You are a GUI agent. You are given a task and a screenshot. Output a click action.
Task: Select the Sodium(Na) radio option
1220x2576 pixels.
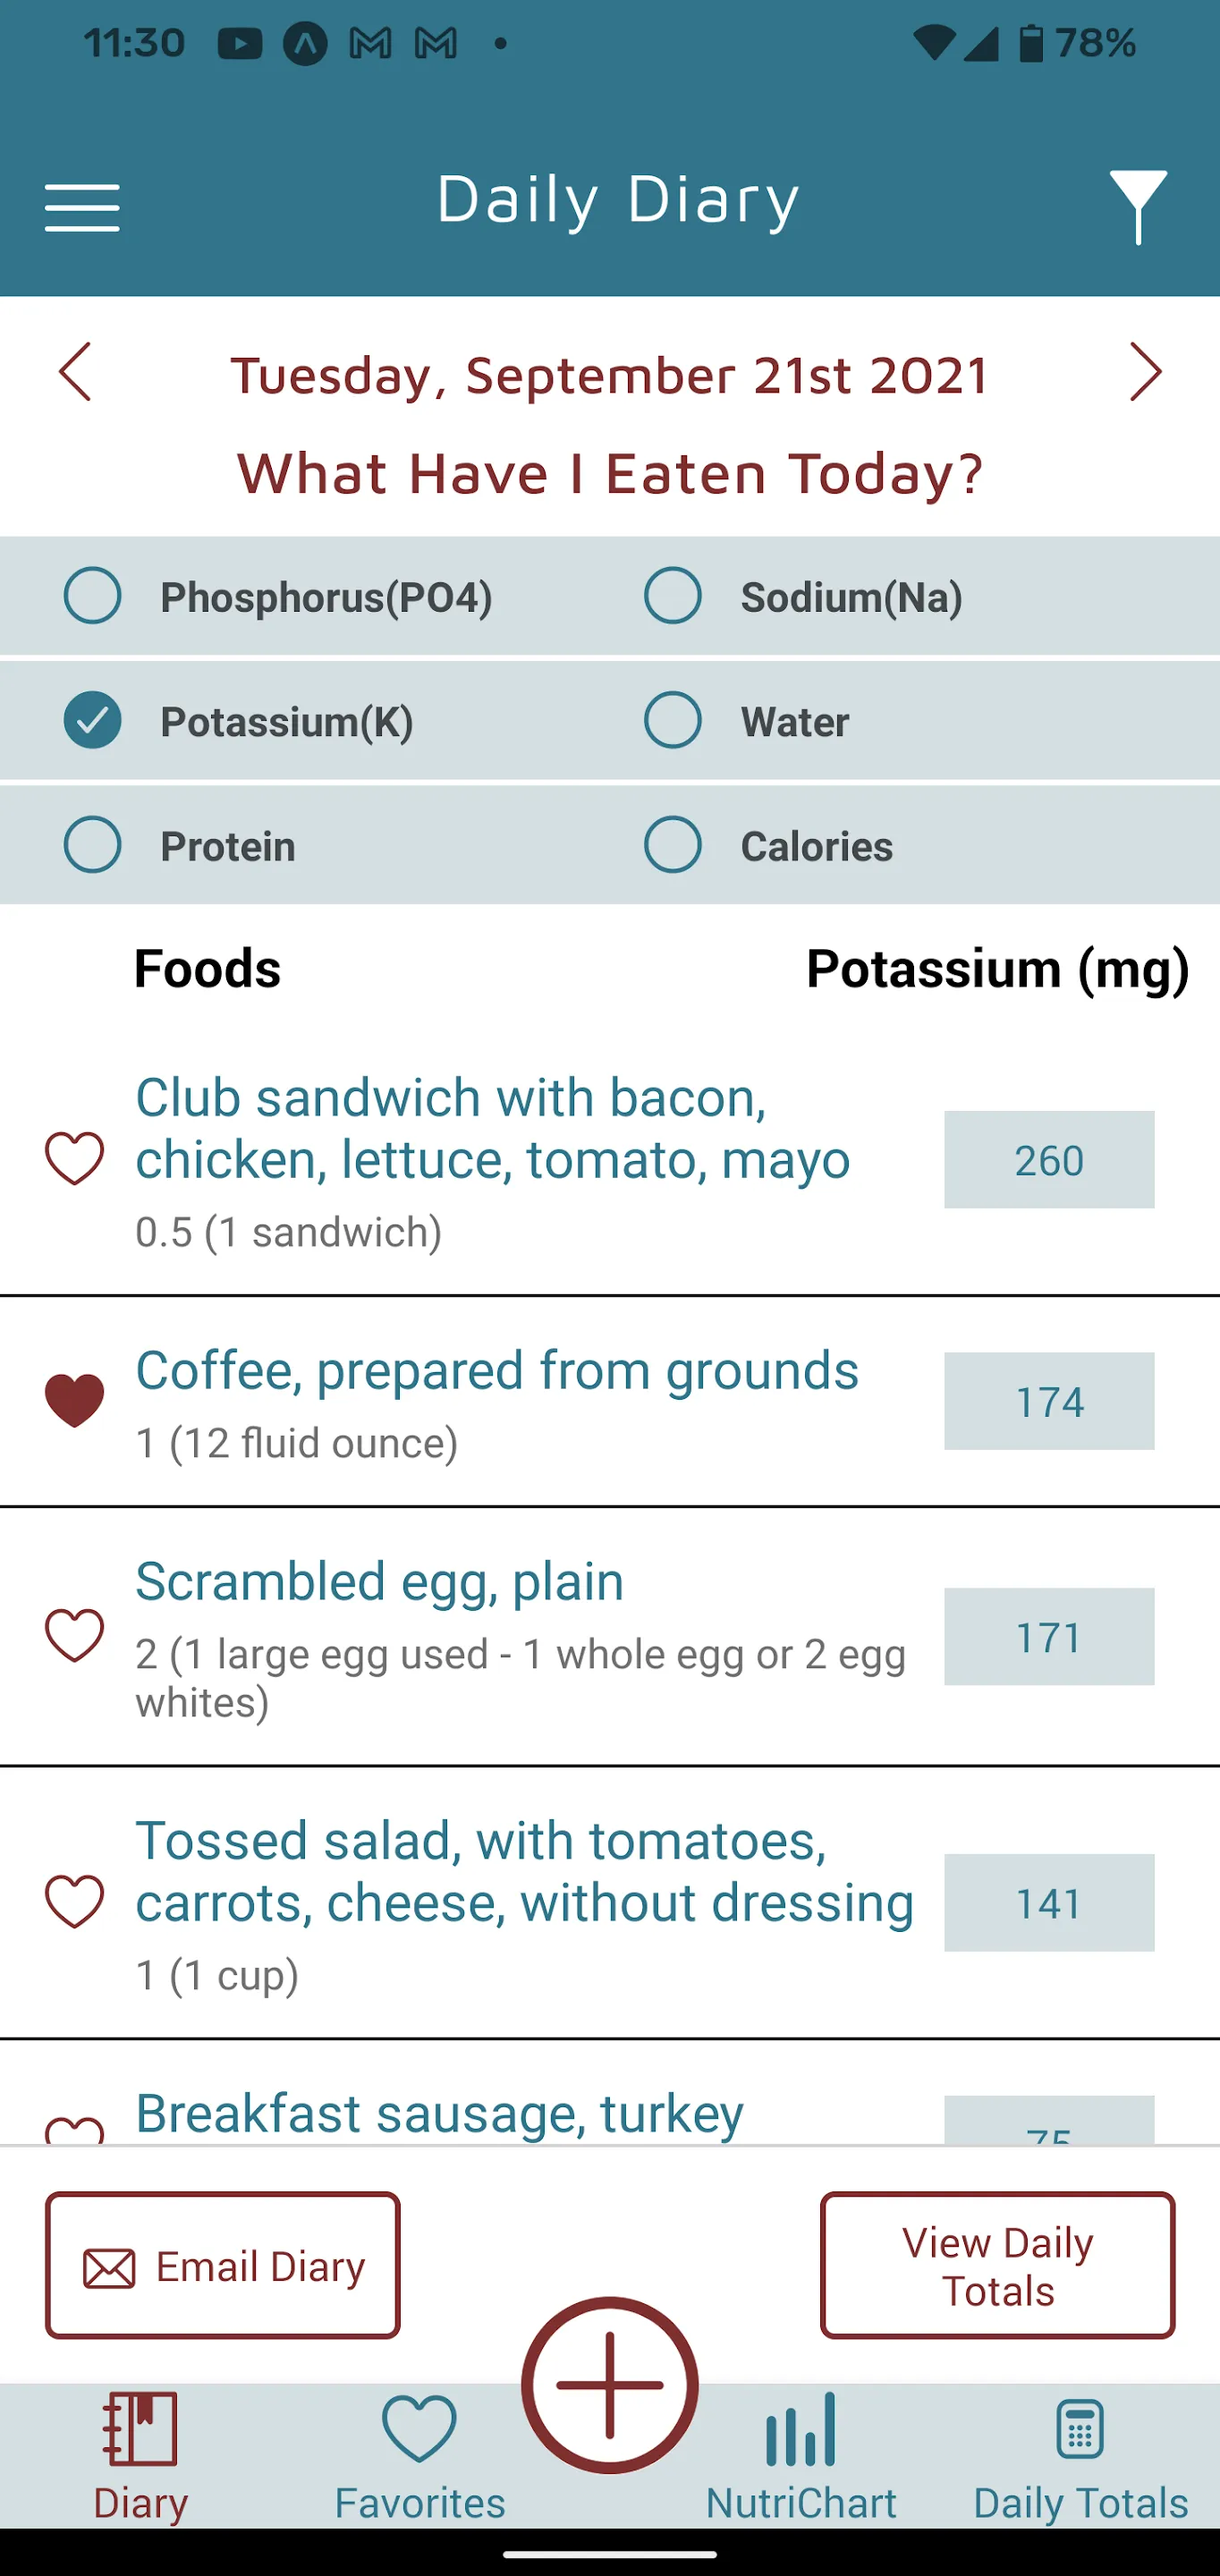673,596
